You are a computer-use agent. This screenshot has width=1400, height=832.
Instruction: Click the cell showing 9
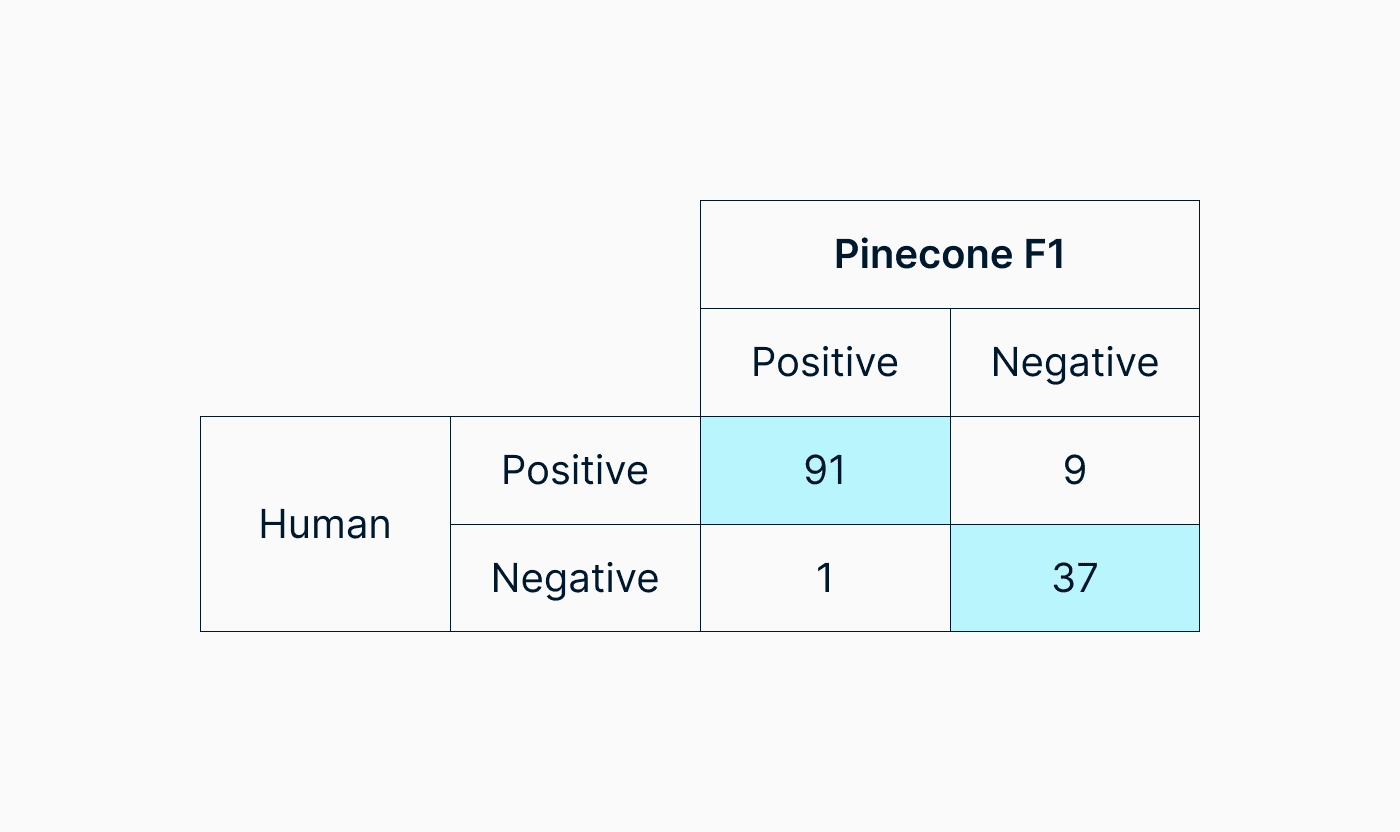pyautogui.click(x=1074, y=470)
